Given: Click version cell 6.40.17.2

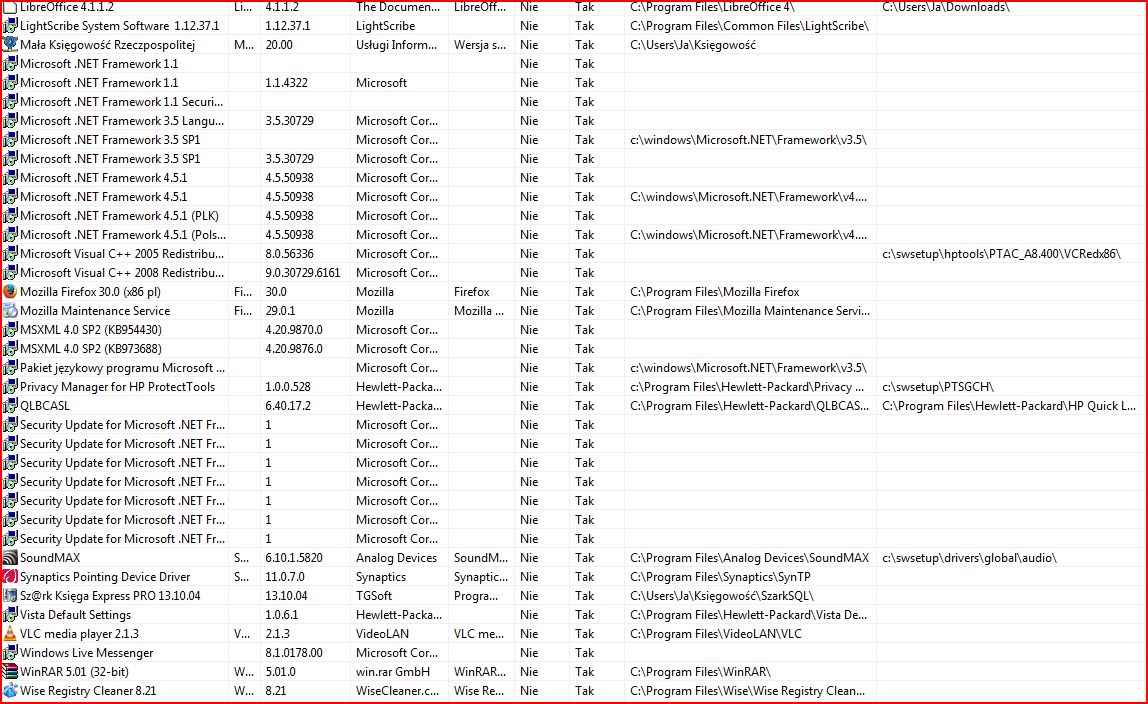Looking at the screenshot, I should tap(288, 406).
